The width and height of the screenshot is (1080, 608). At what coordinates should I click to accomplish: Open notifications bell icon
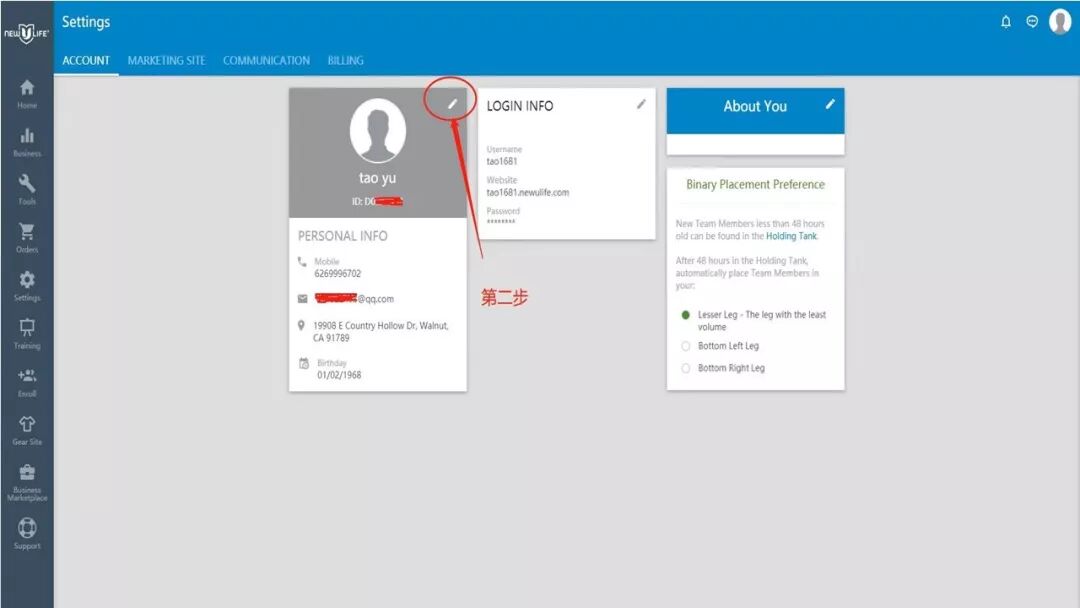pos(1006,22)
